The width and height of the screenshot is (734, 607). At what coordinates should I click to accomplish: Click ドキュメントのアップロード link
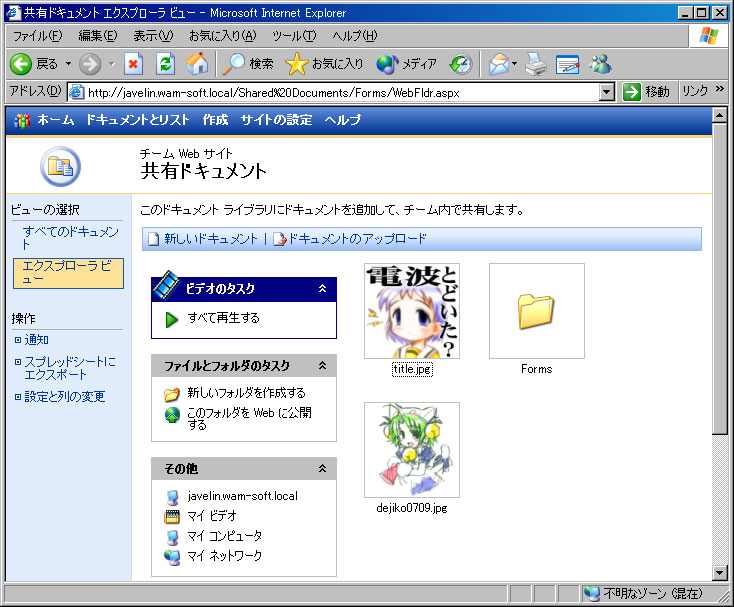(x=357, y=239)
